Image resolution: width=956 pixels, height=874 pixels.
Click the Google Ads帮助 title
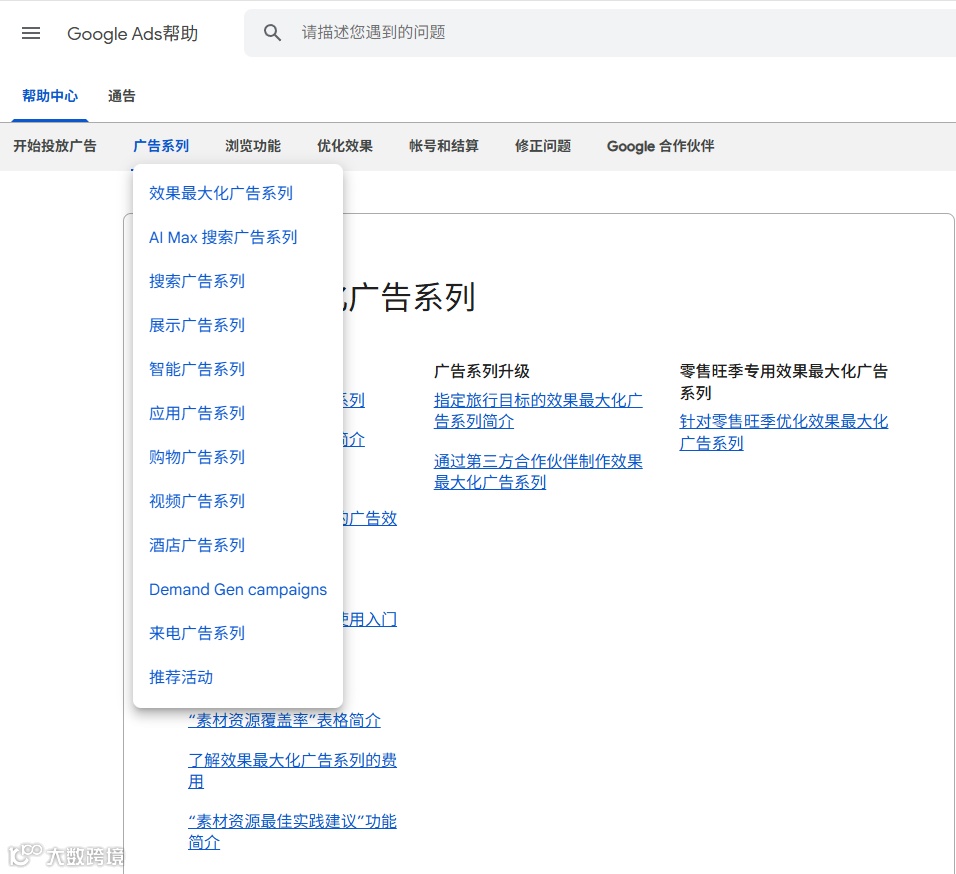(132, 34)
